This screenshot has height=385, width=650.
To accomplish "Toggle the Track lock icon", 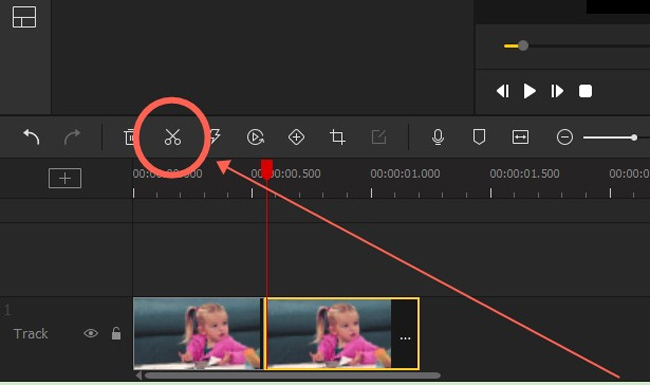I will (116, 333).
